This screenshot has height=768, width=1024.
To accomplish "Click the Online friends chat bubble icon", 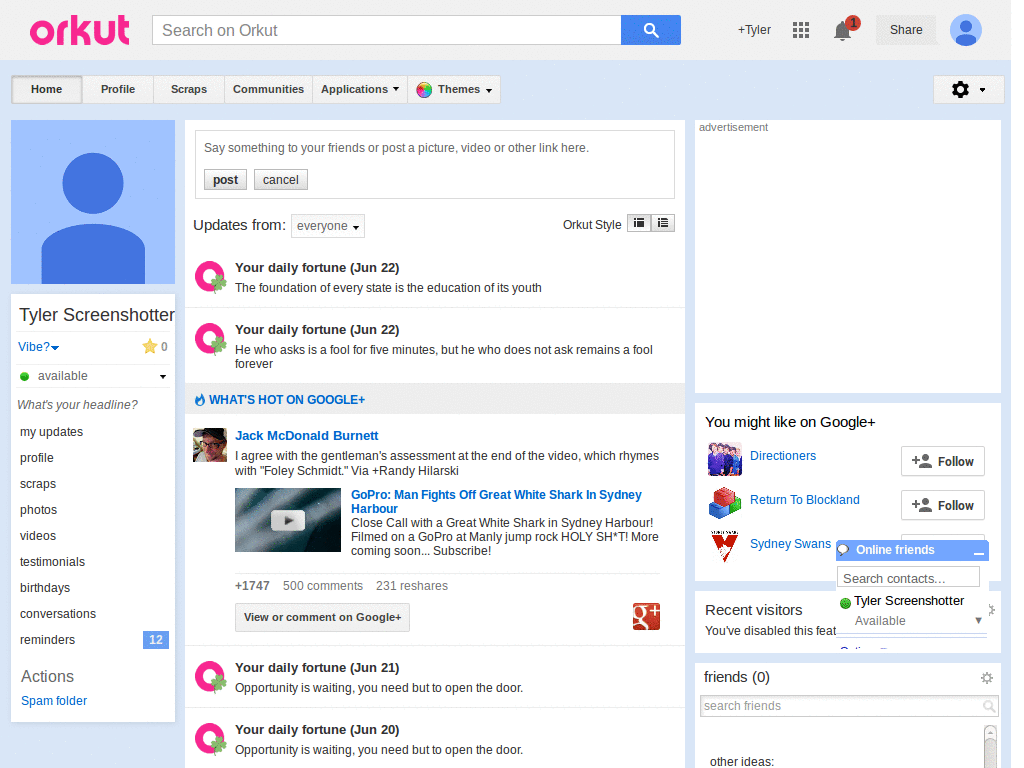I will tap(844, 550).
